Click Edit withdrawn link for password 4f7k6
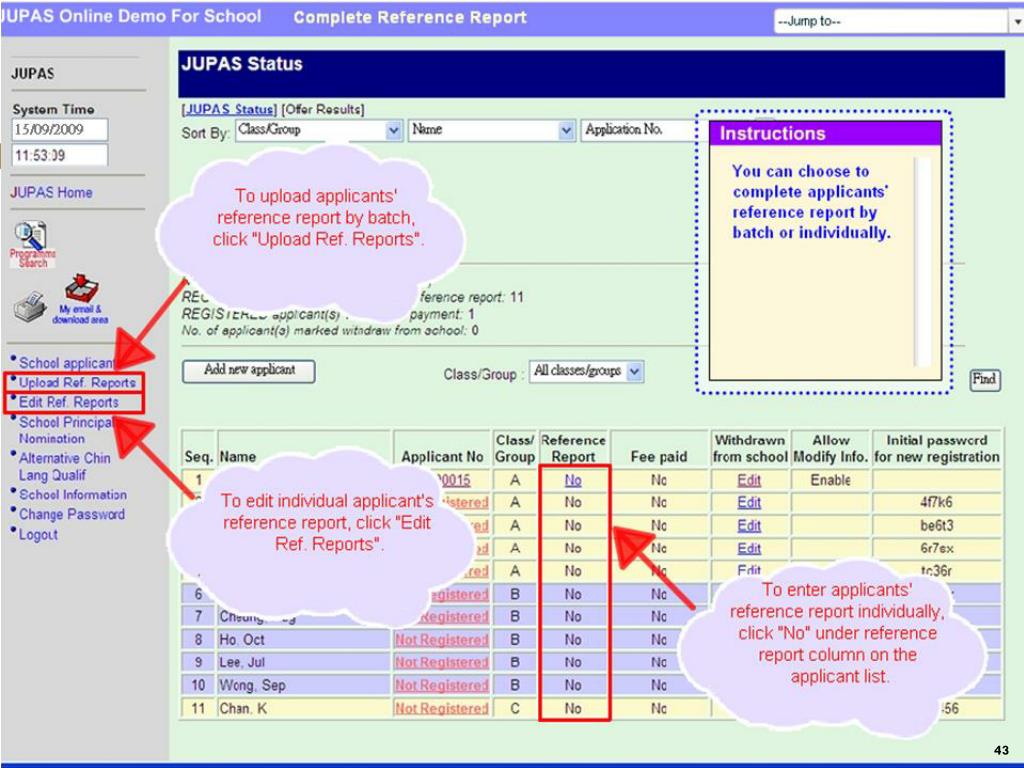 coord(749,502)
